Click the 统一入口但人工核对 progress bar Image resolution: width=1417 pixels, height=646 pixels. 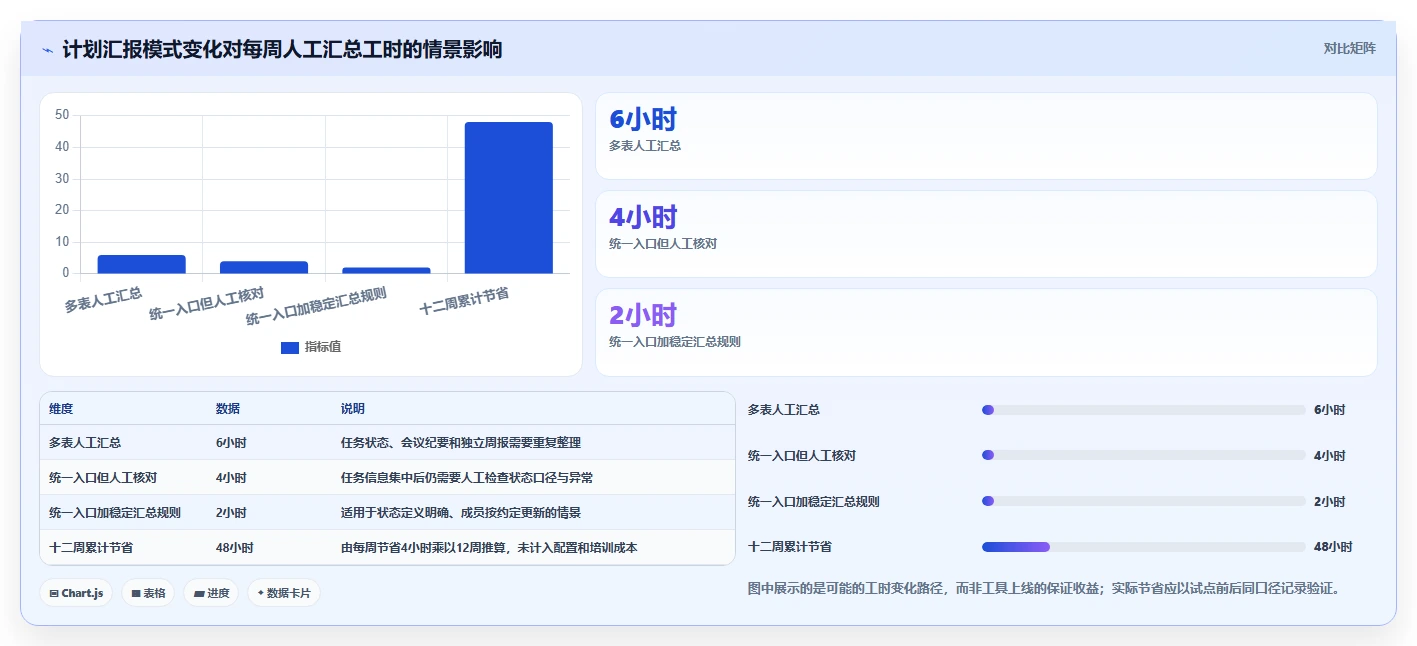pyautogui.click(x=1144, y=455)
